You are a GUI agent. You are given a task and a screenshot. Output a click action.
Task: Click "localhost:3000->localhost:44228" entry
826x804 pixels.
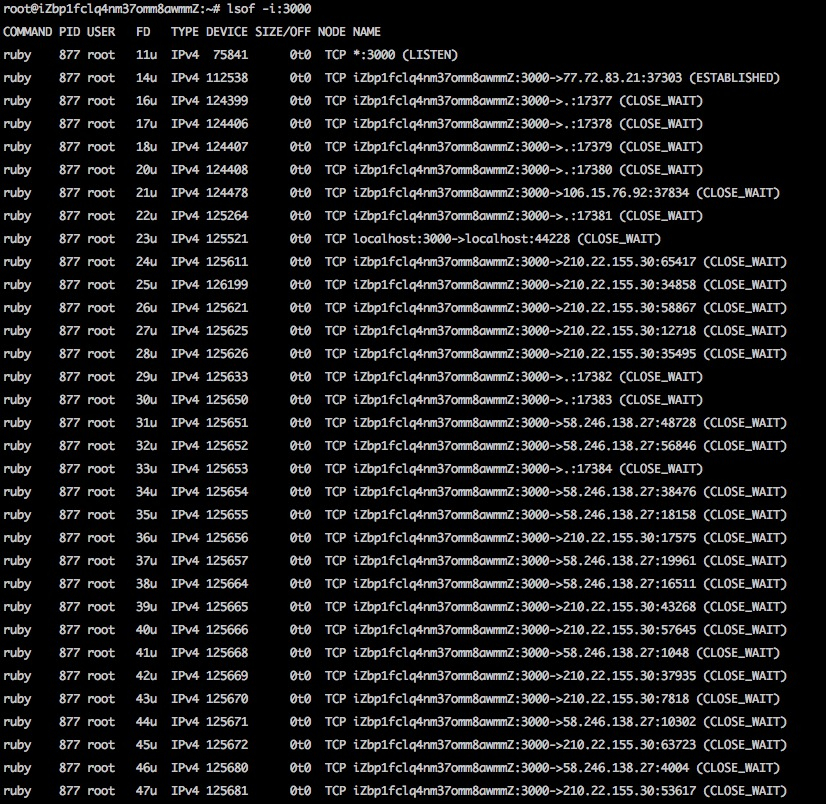(x=461, y=239)
